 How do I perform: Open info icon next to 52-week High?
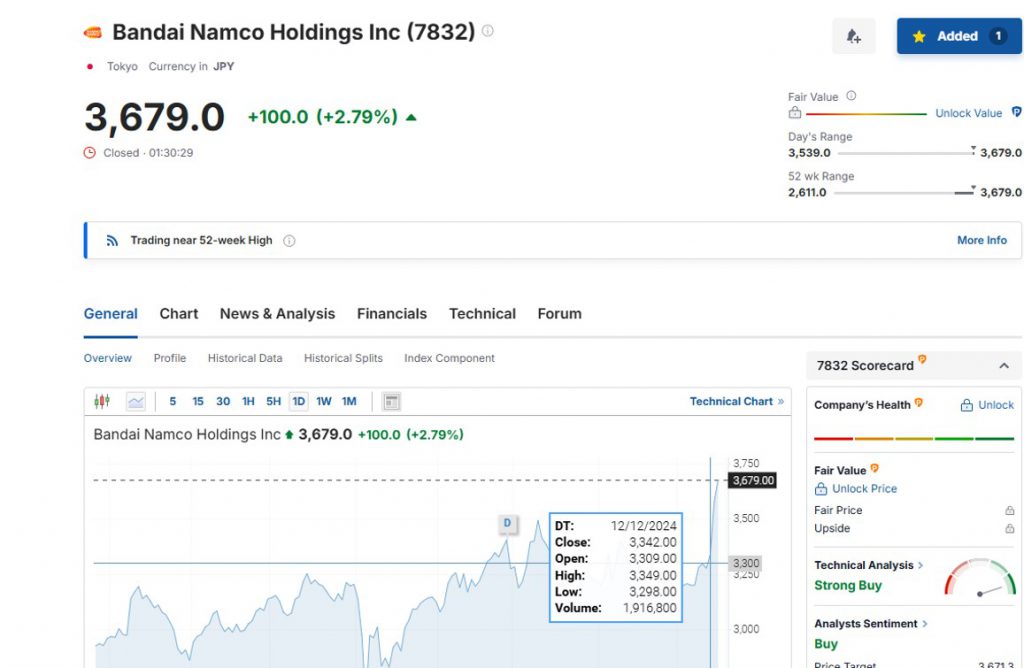tap(289, 241)
